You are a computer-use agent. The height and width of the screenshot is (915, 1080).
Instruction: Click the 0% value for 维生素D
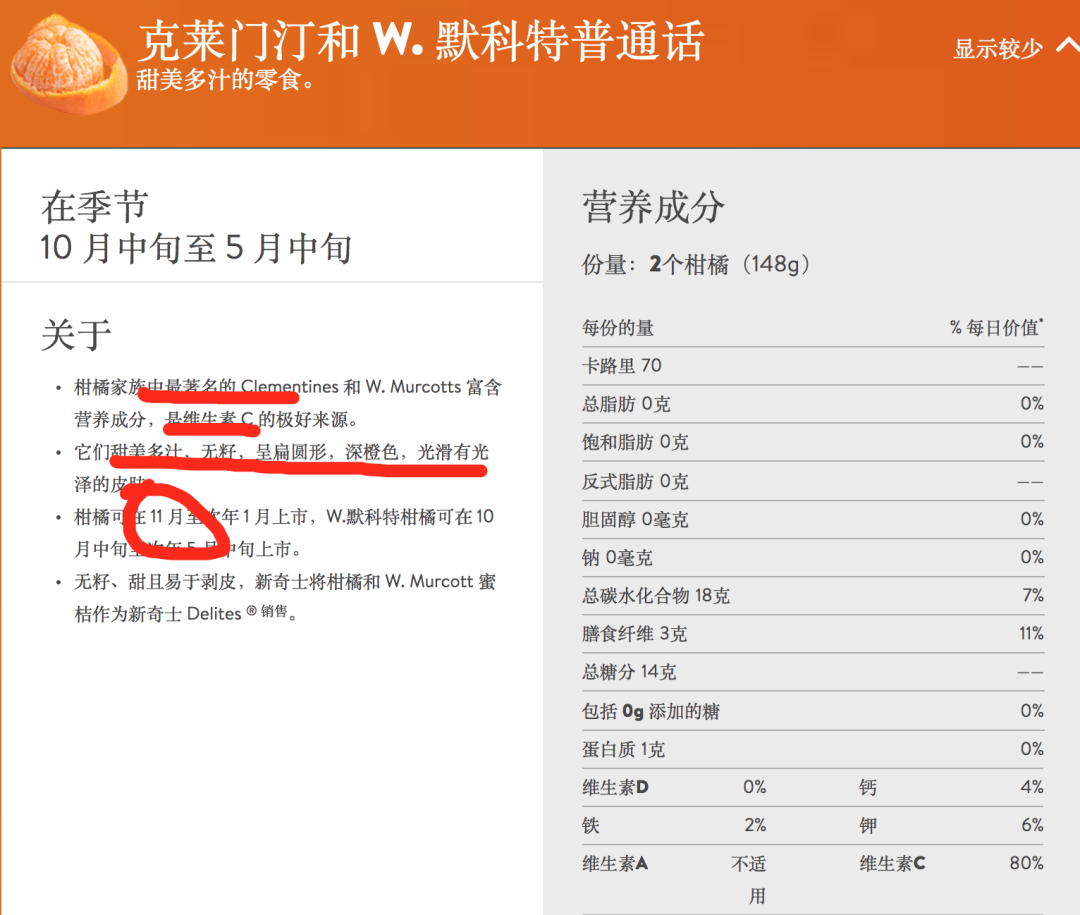pyautogui.click(x=755, y=787)
